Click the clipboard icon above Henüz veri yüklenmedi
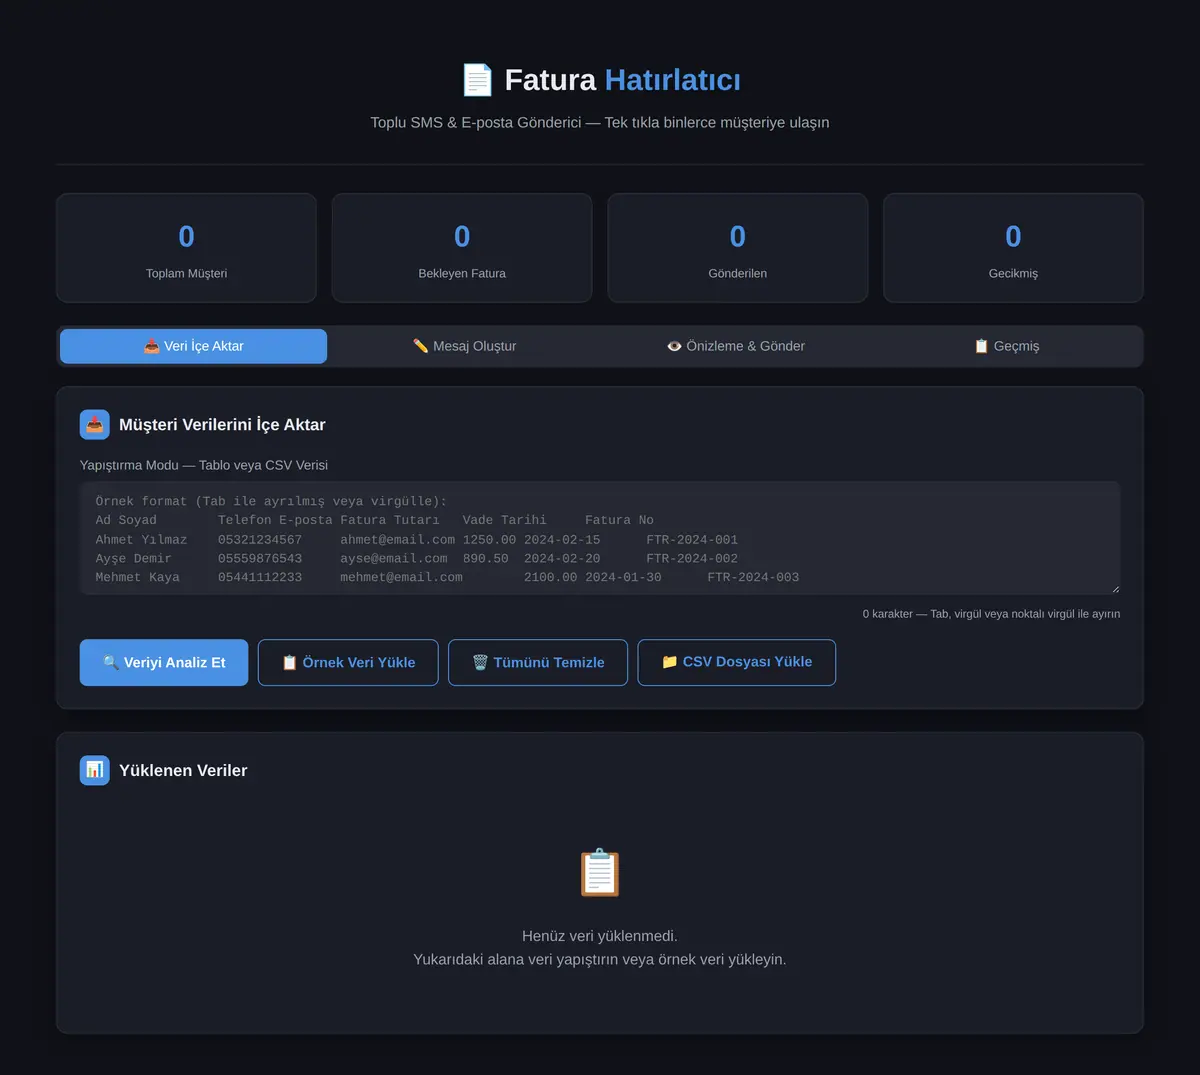 (600, 873)
